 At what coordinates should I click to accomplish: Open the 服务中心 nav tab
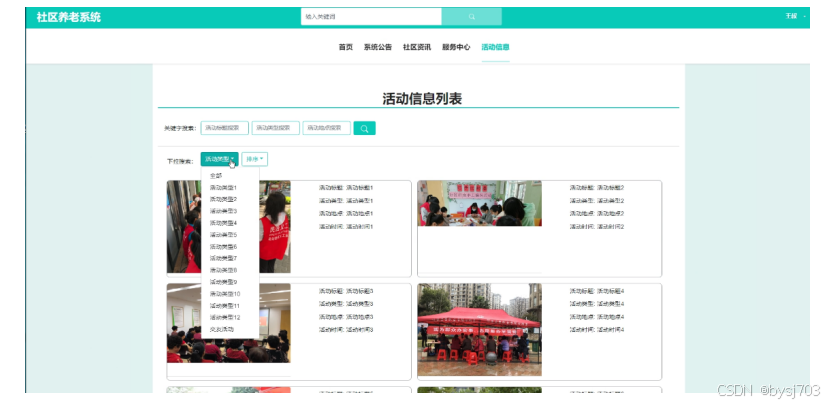(x=456, y=47)
